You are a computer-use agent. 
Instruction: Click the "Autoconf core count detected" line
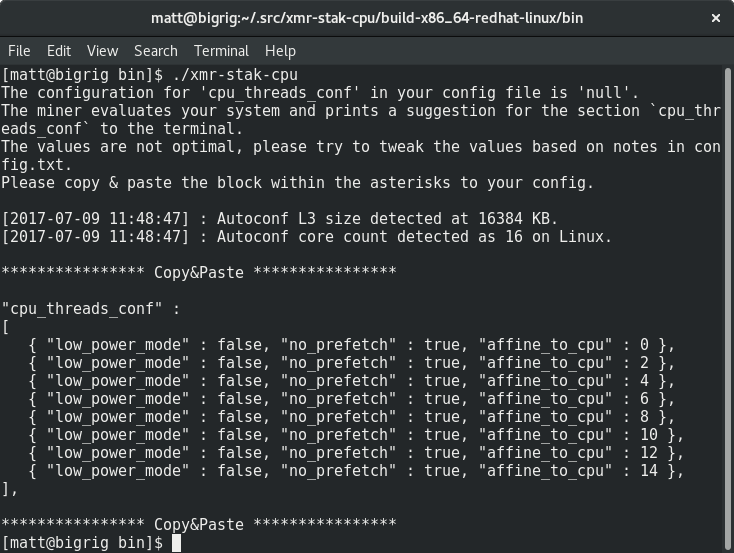click(307, 236)
